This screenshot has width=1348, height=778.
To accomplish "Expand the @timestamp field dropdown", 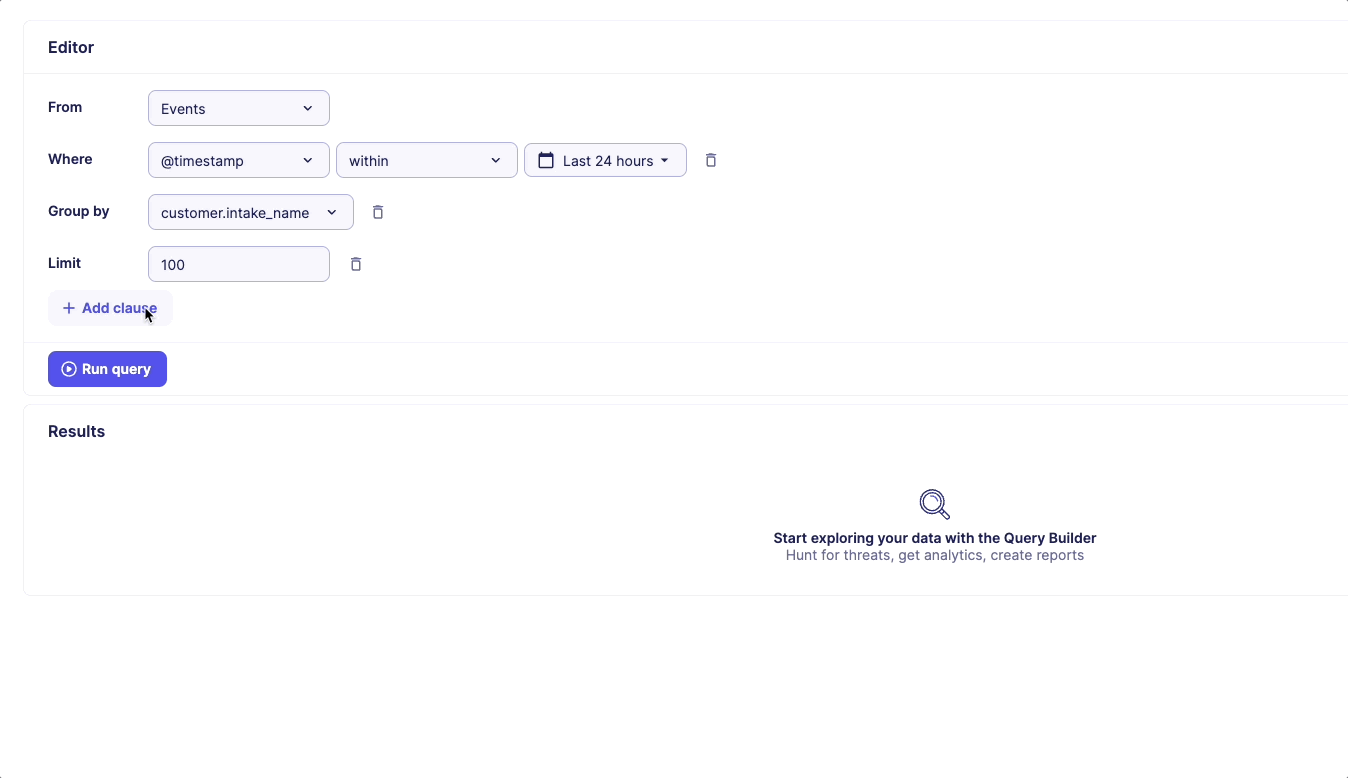I will [238, 160].
